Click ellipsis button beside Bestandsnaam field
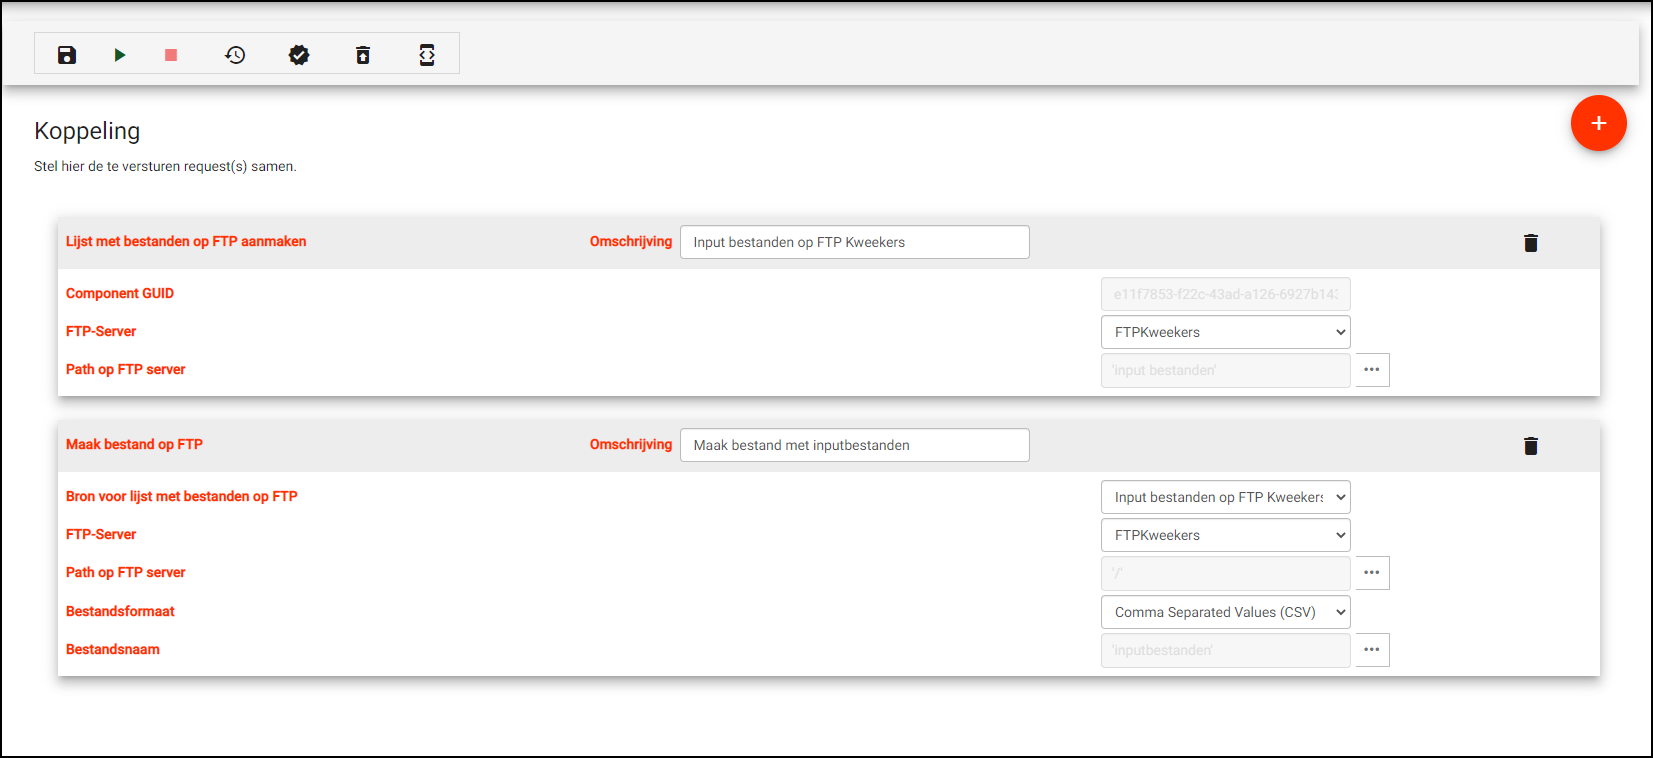Screen dimensions: 1653x758 point(1372,650)
